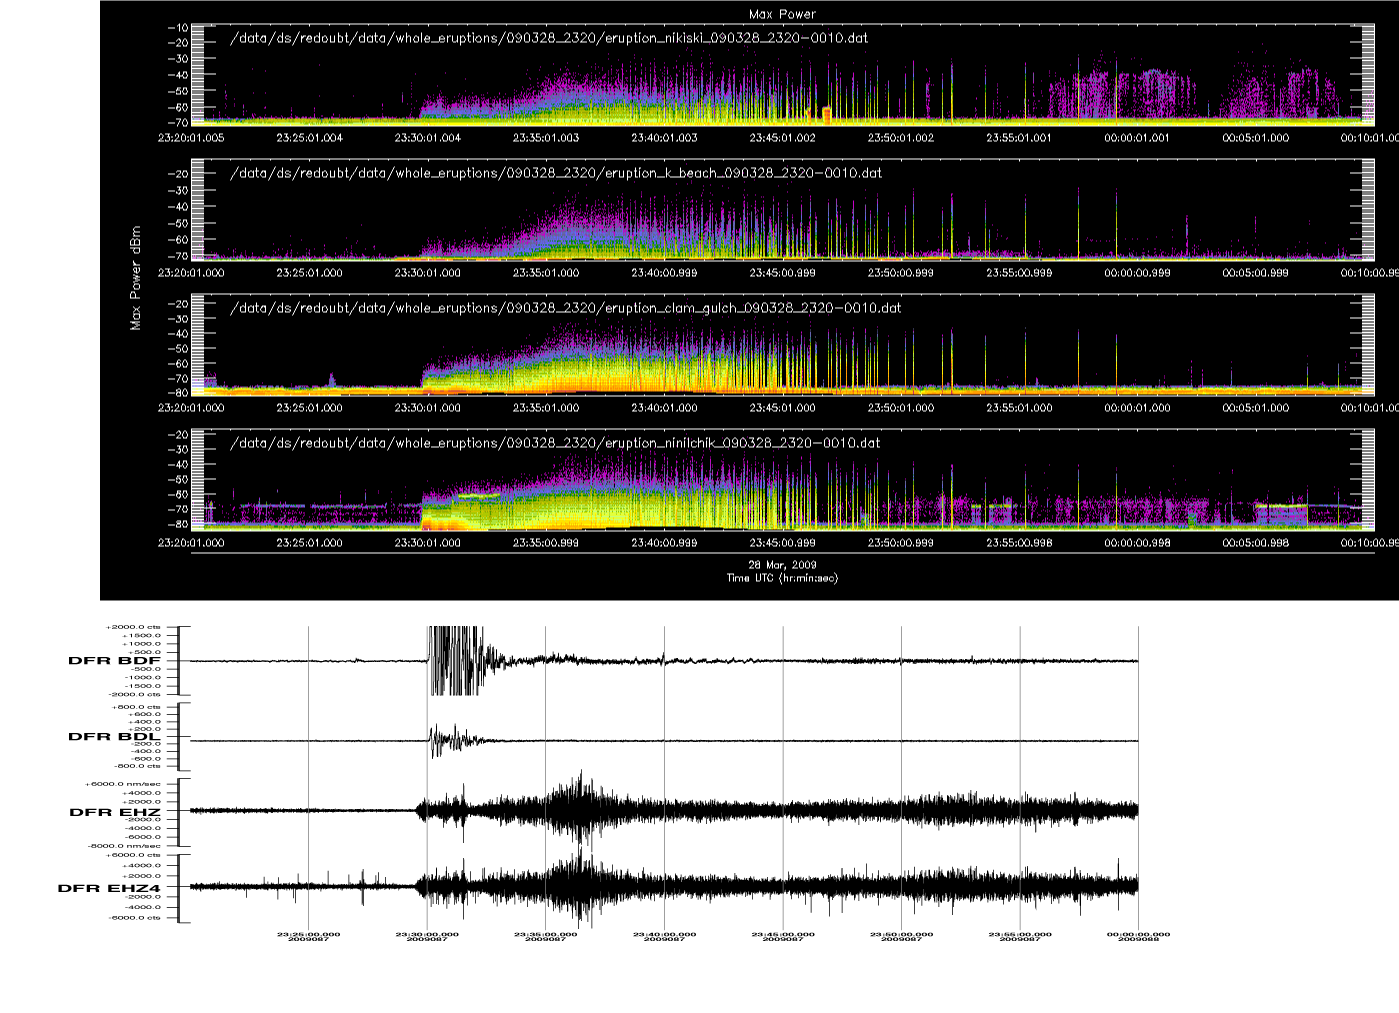The width and height of the screenshot is (1399, 1013).
Task: Select the "DFR BDL" channel label
Action: tap(114, 737)
